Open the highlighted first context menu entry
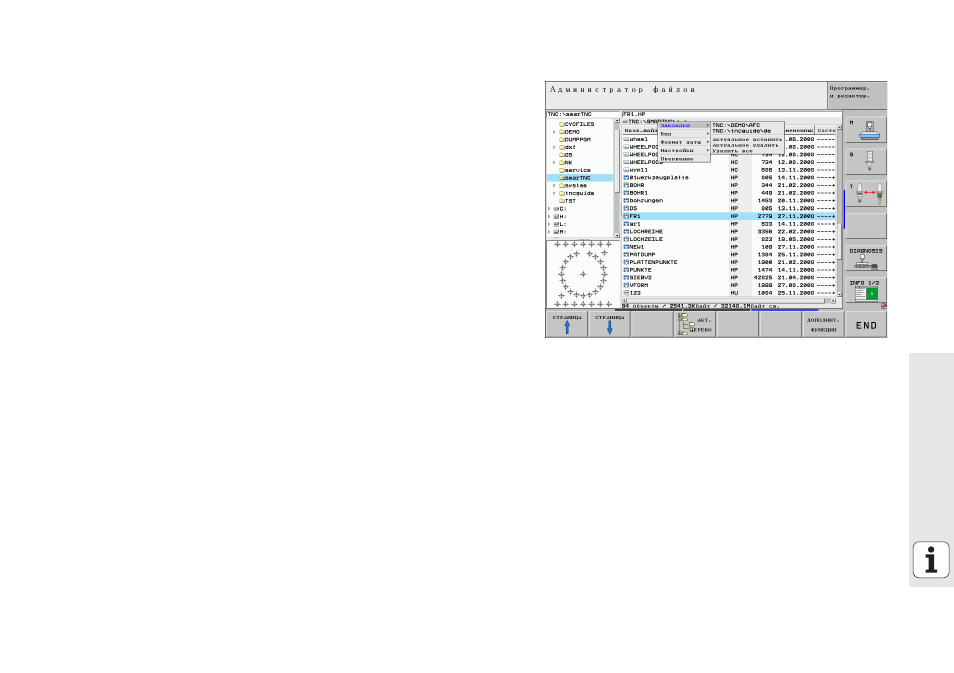 click(x=684, y=125)
